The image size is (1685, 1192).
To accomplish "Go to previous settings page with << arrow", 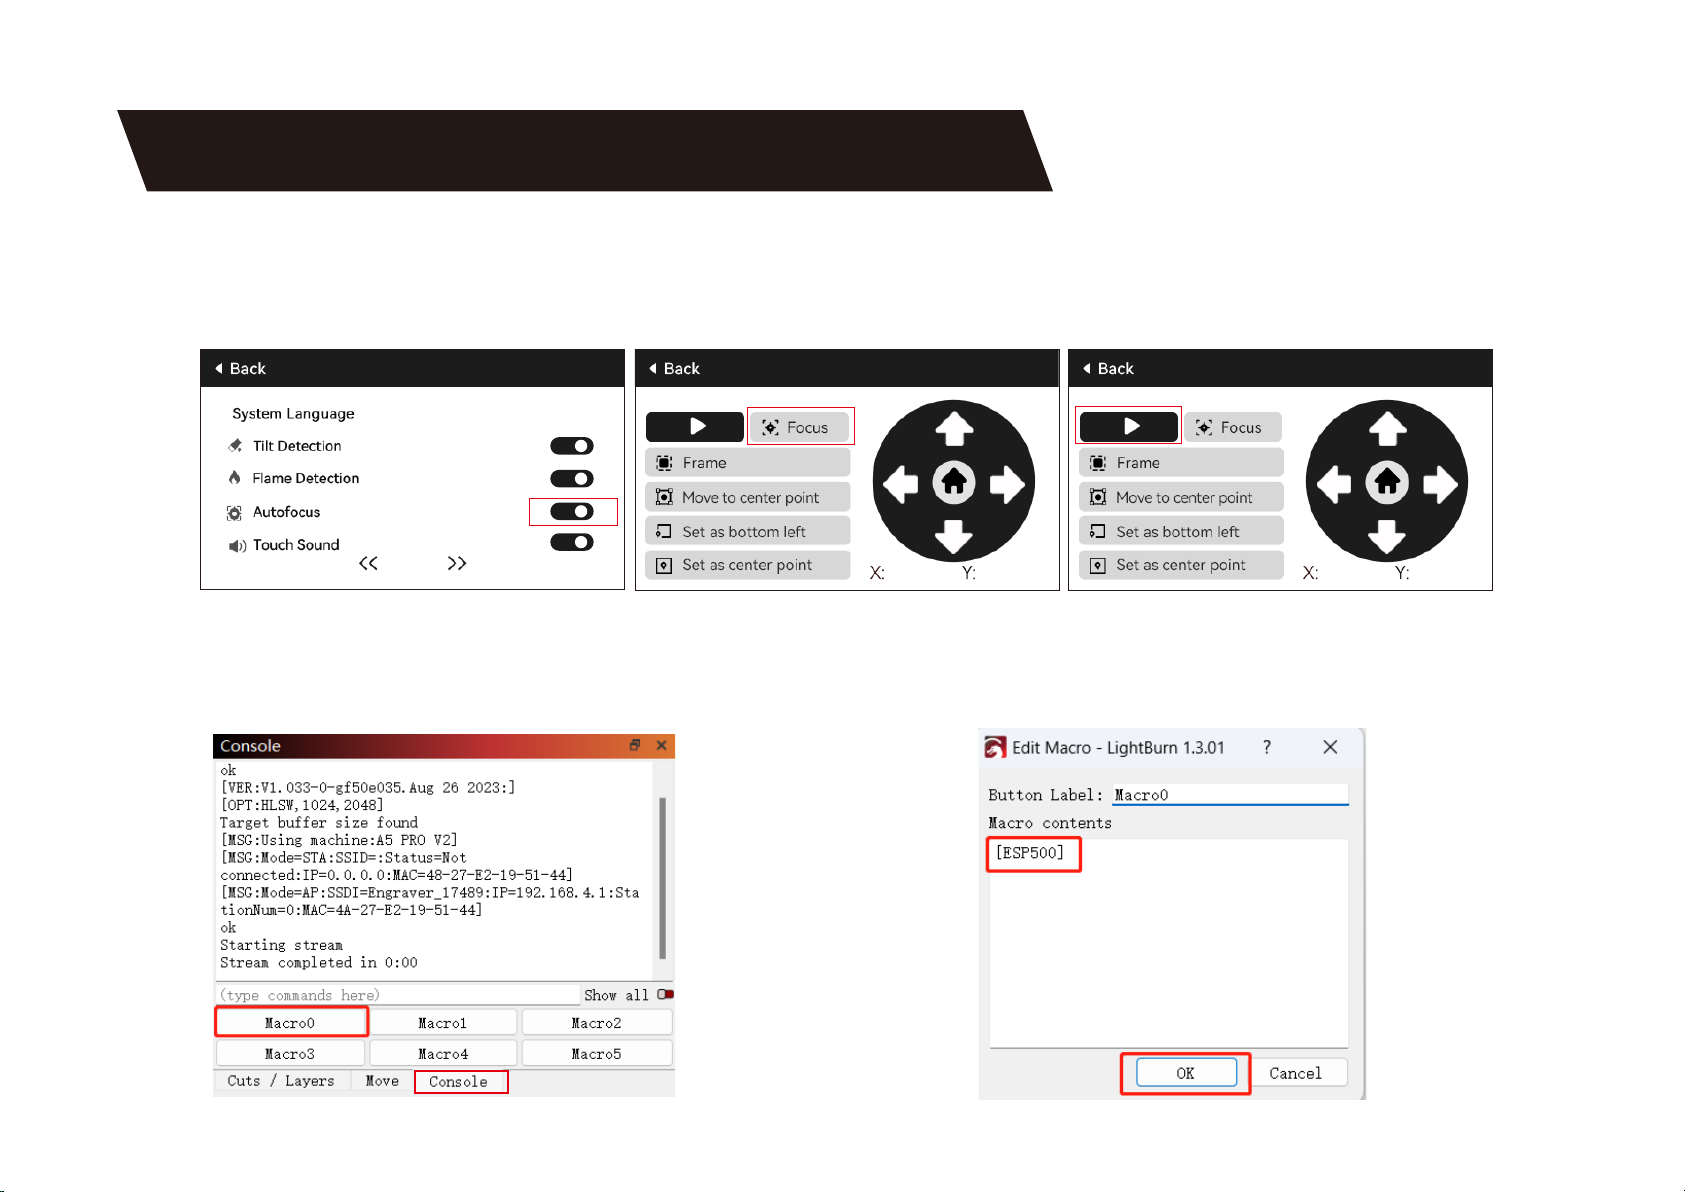I will tap(368, 564).
